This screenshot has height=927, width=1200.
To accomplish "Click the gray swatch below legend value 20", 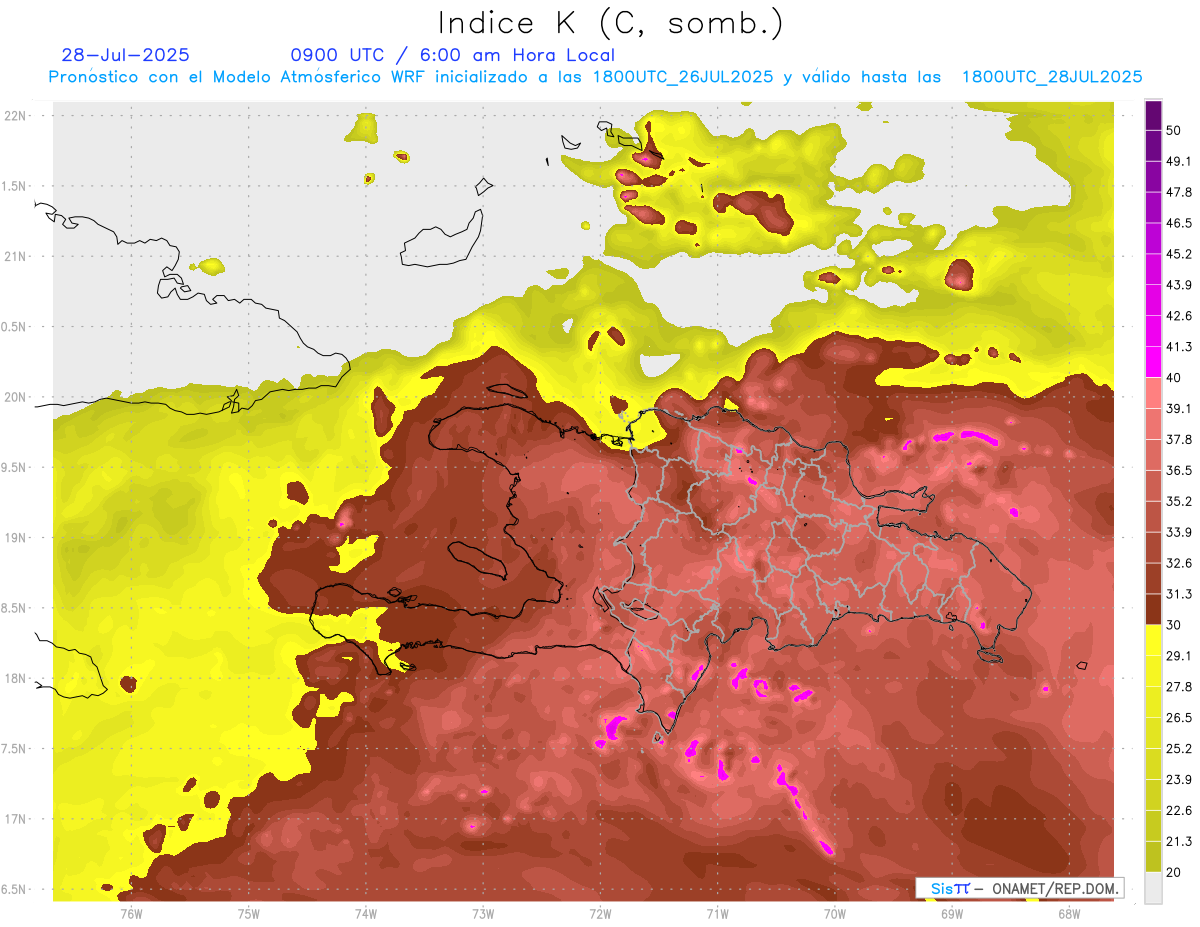I will (x=1153, y=888).
